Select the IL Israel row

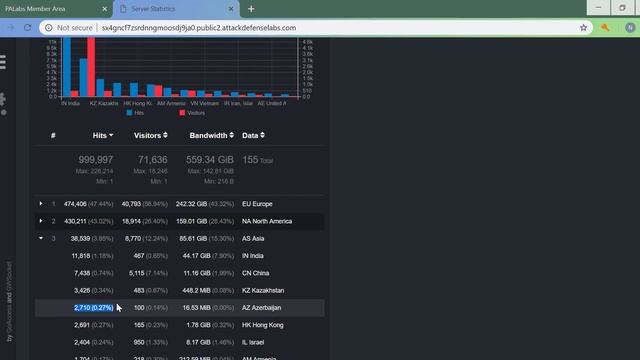(x=180, y=342)
